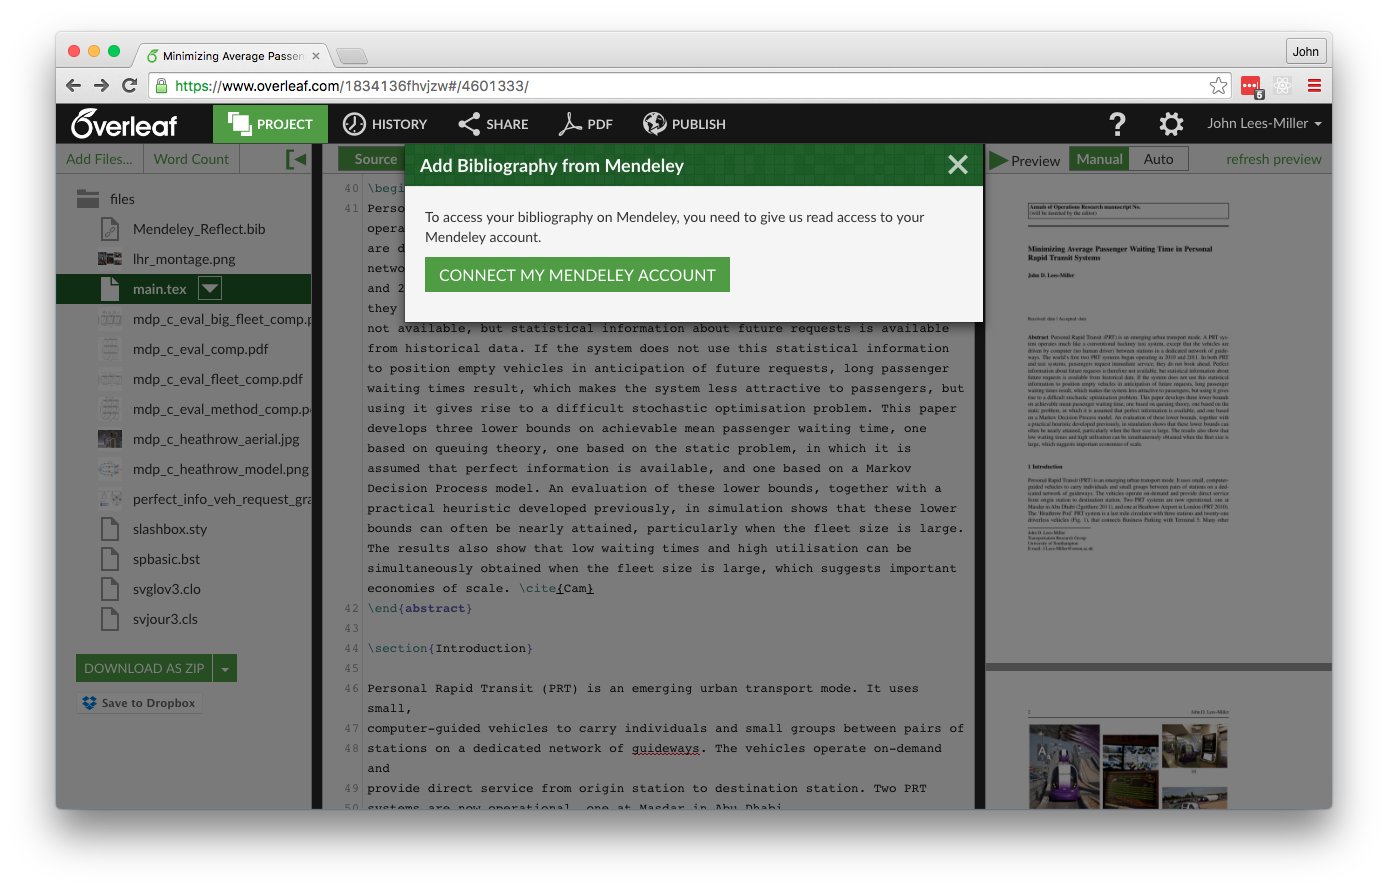Close the Add Bibliography from Mendeley dialog
The width and height of the screenshot is (1388, 889).
[x=958, y=165]
